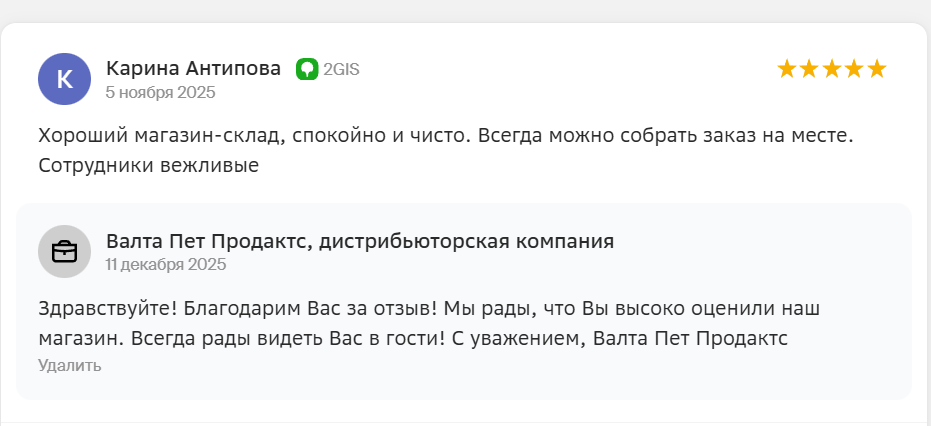931x426 pixels.
Task: Click the third rating star
Action: (x=832, y=69)
